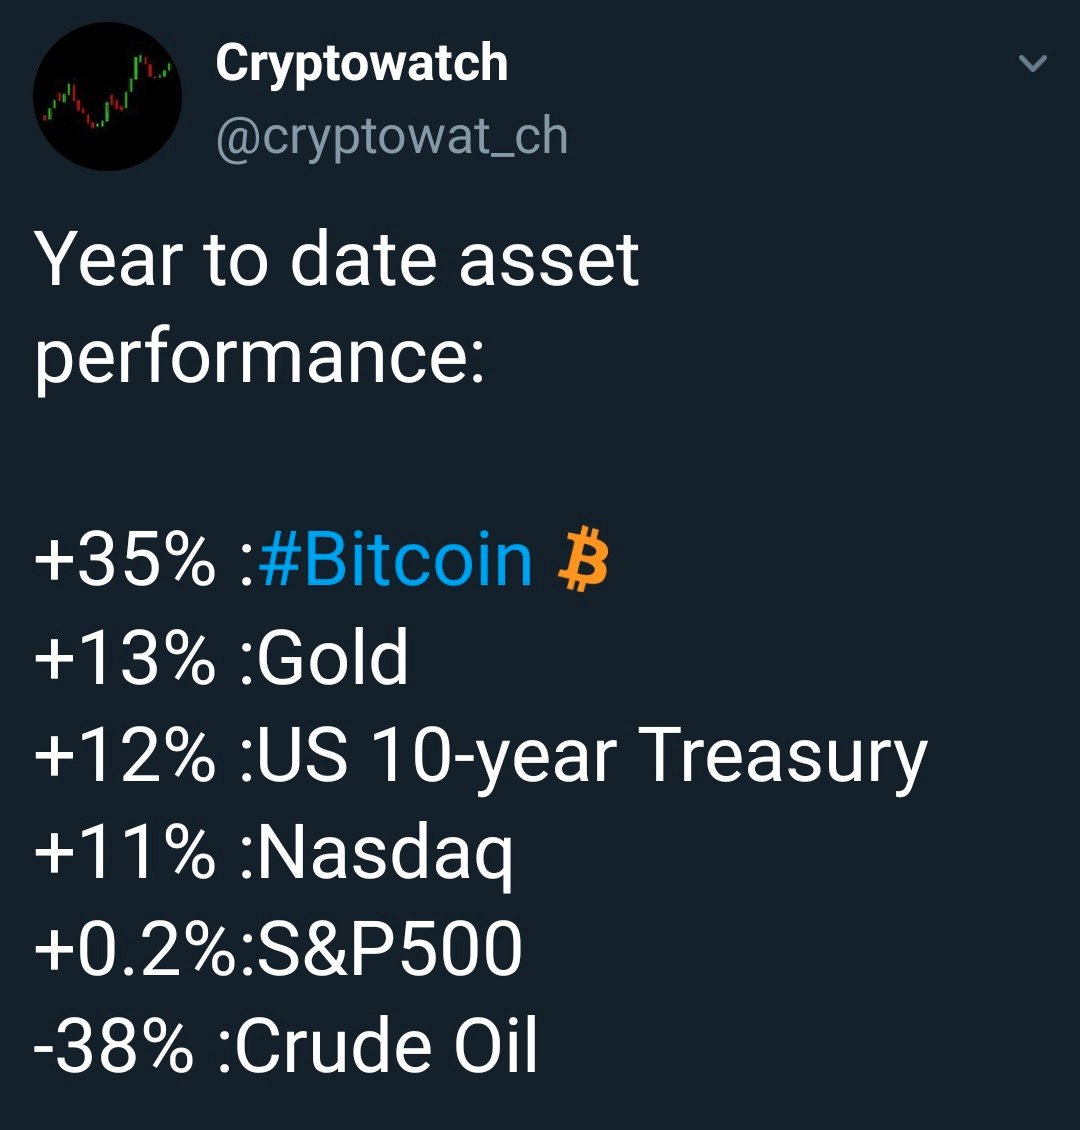
Task: Select the S&P500 text
Action: 389,948
